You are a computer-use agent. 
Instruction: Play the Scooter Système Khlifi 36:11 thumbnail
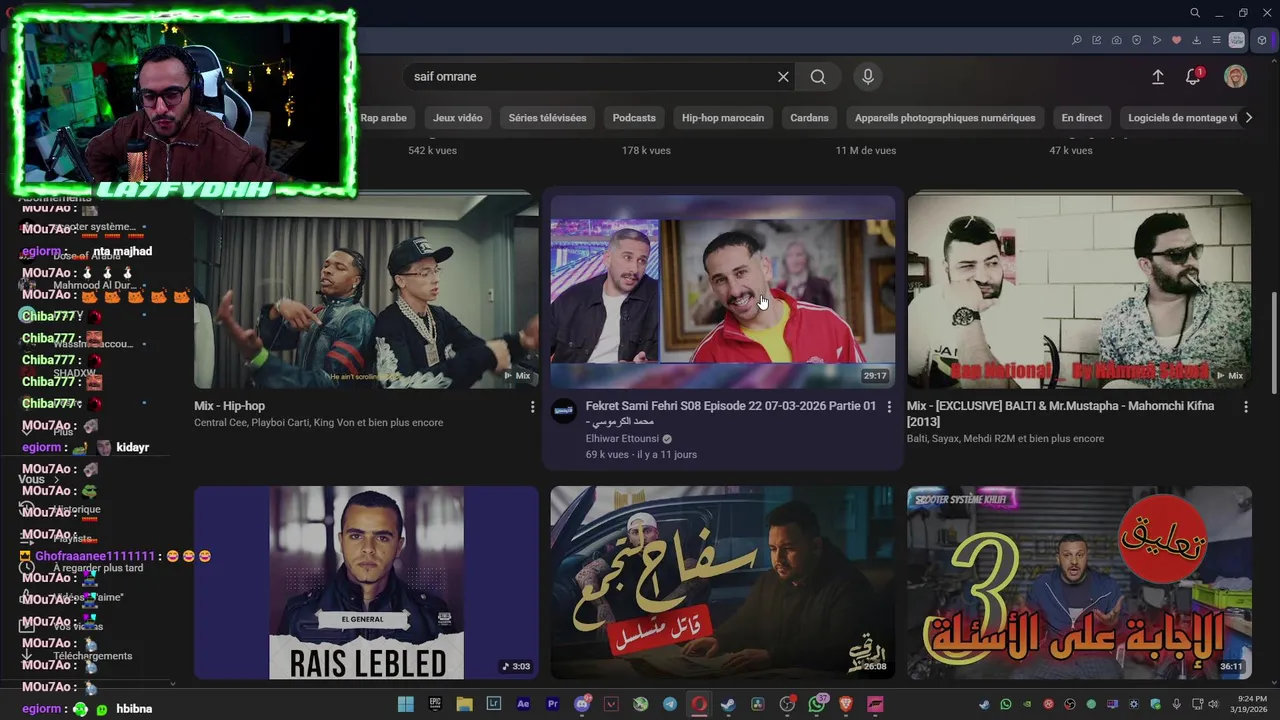[1079, 583]
